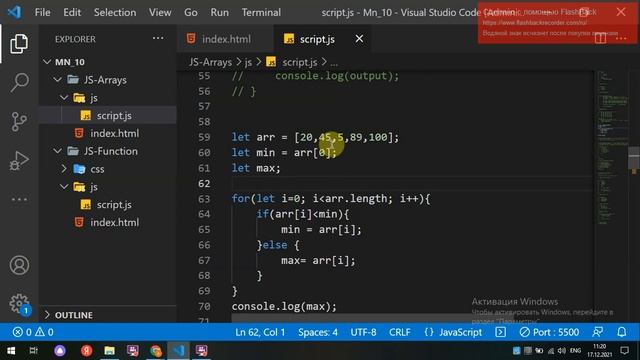Screen dimensions: 640x360
Task: Click VS Code logo in title bar
Action: click(x=14, y=12)
